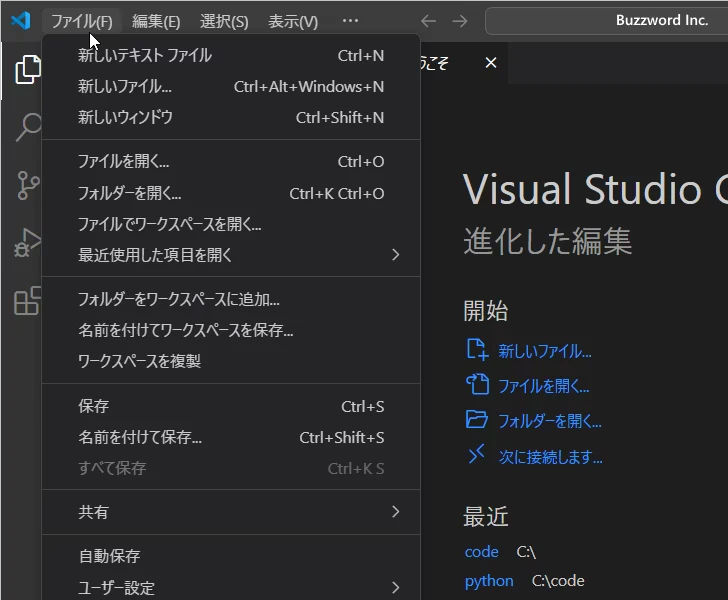Choose フォルダーを開く... in the File menu
The image size is (728, 600).
point(231,193)
